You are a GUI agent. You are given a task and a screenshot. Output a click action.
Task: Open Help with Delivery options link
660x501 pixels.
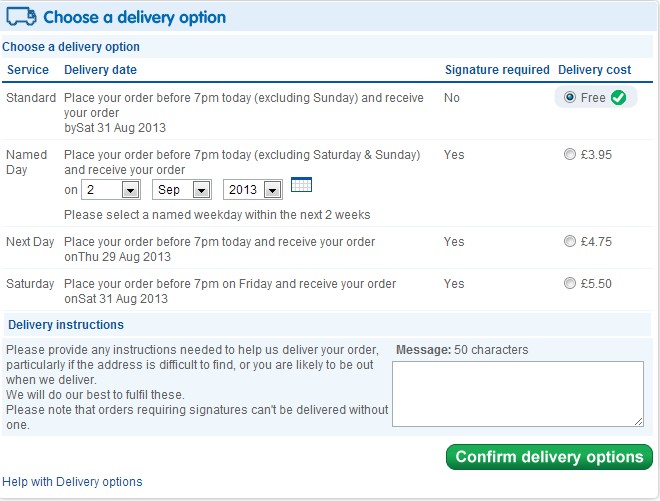(x=72, y=482)
